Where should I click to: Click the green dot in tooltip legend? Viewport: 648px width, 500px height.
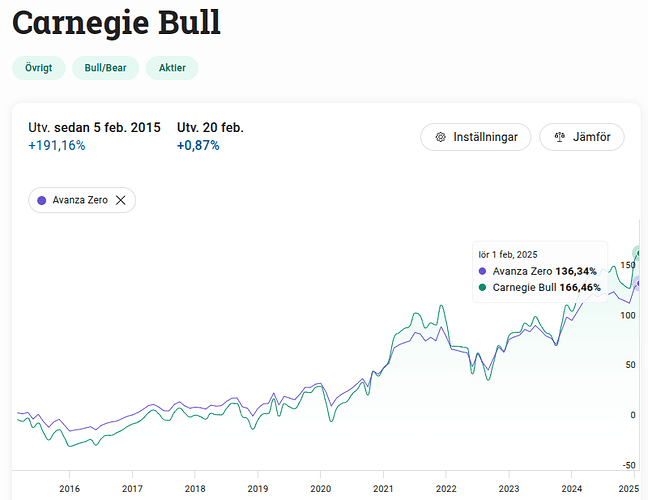(x=482, y=287)
